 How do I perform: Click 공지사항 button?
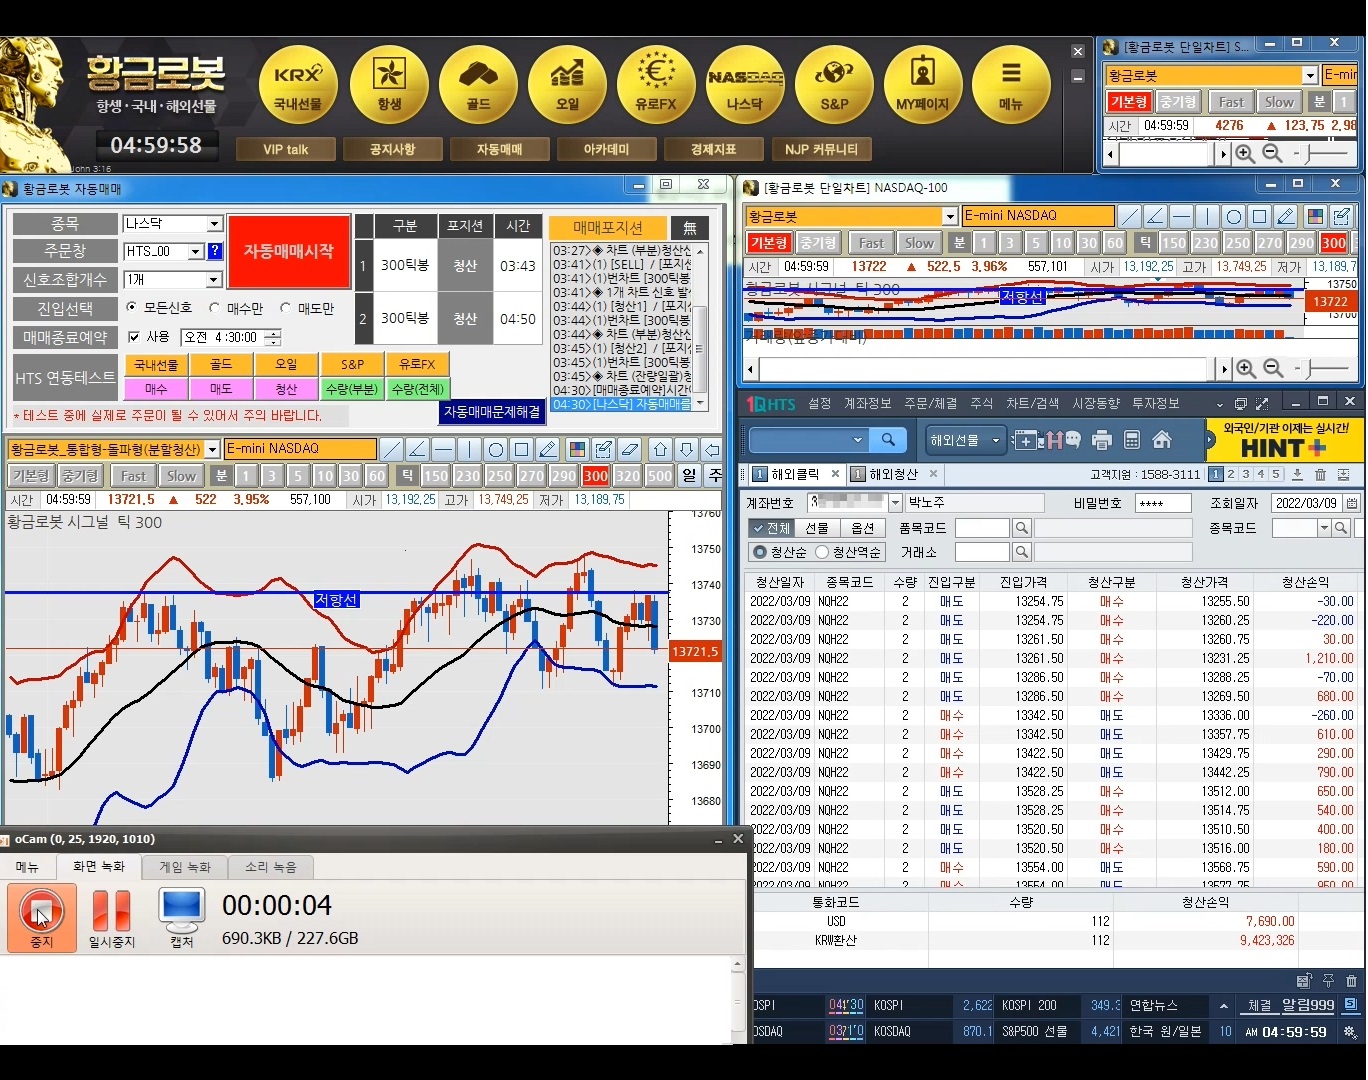coord(392,150)
